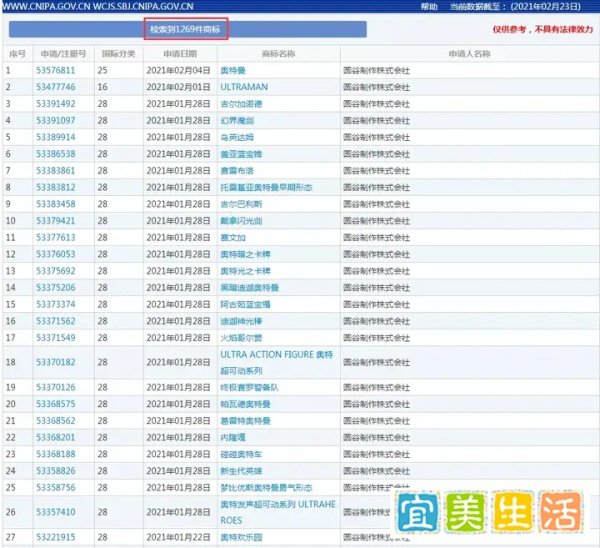Viewport: 600px width, 548px height.
Task: Open application number 53371562
Action: (x=55, y=321)
